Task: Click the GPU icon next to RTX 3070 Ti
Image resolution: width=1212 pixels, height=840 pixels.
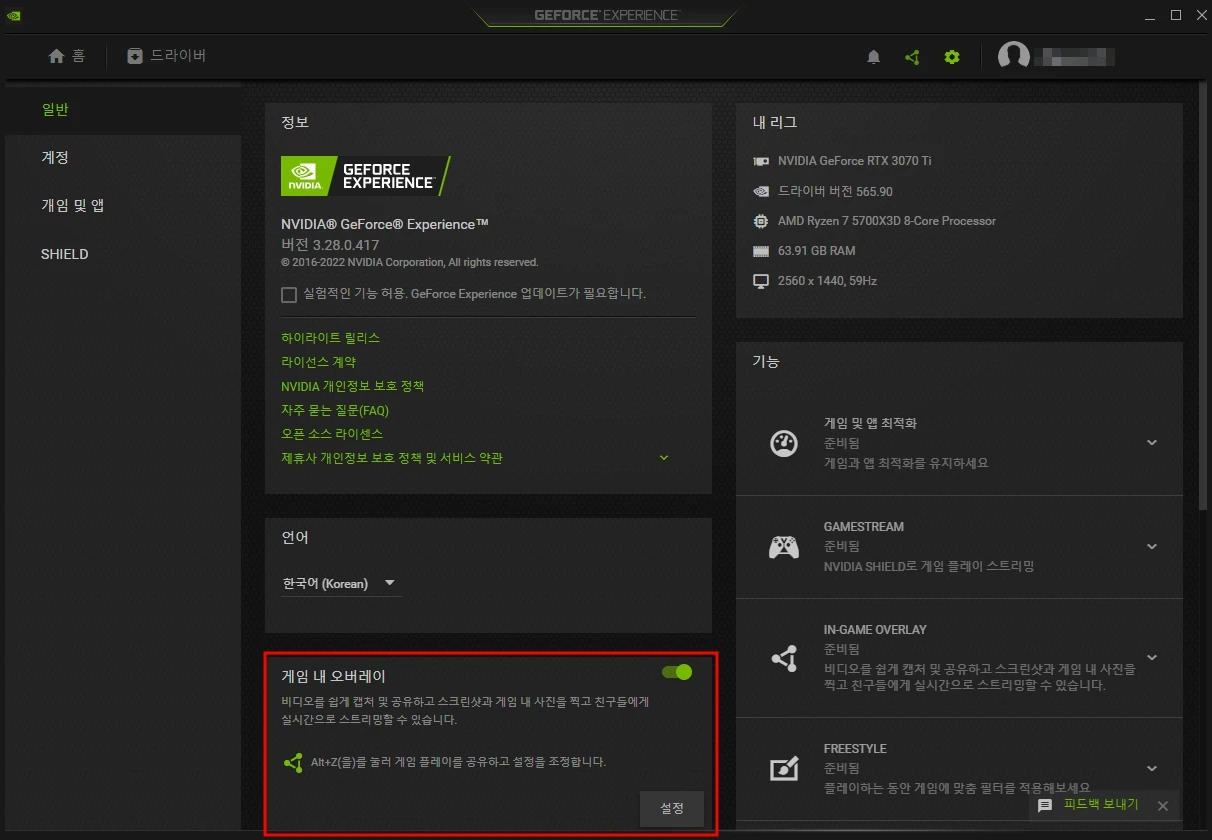Action: click(761, 161)
